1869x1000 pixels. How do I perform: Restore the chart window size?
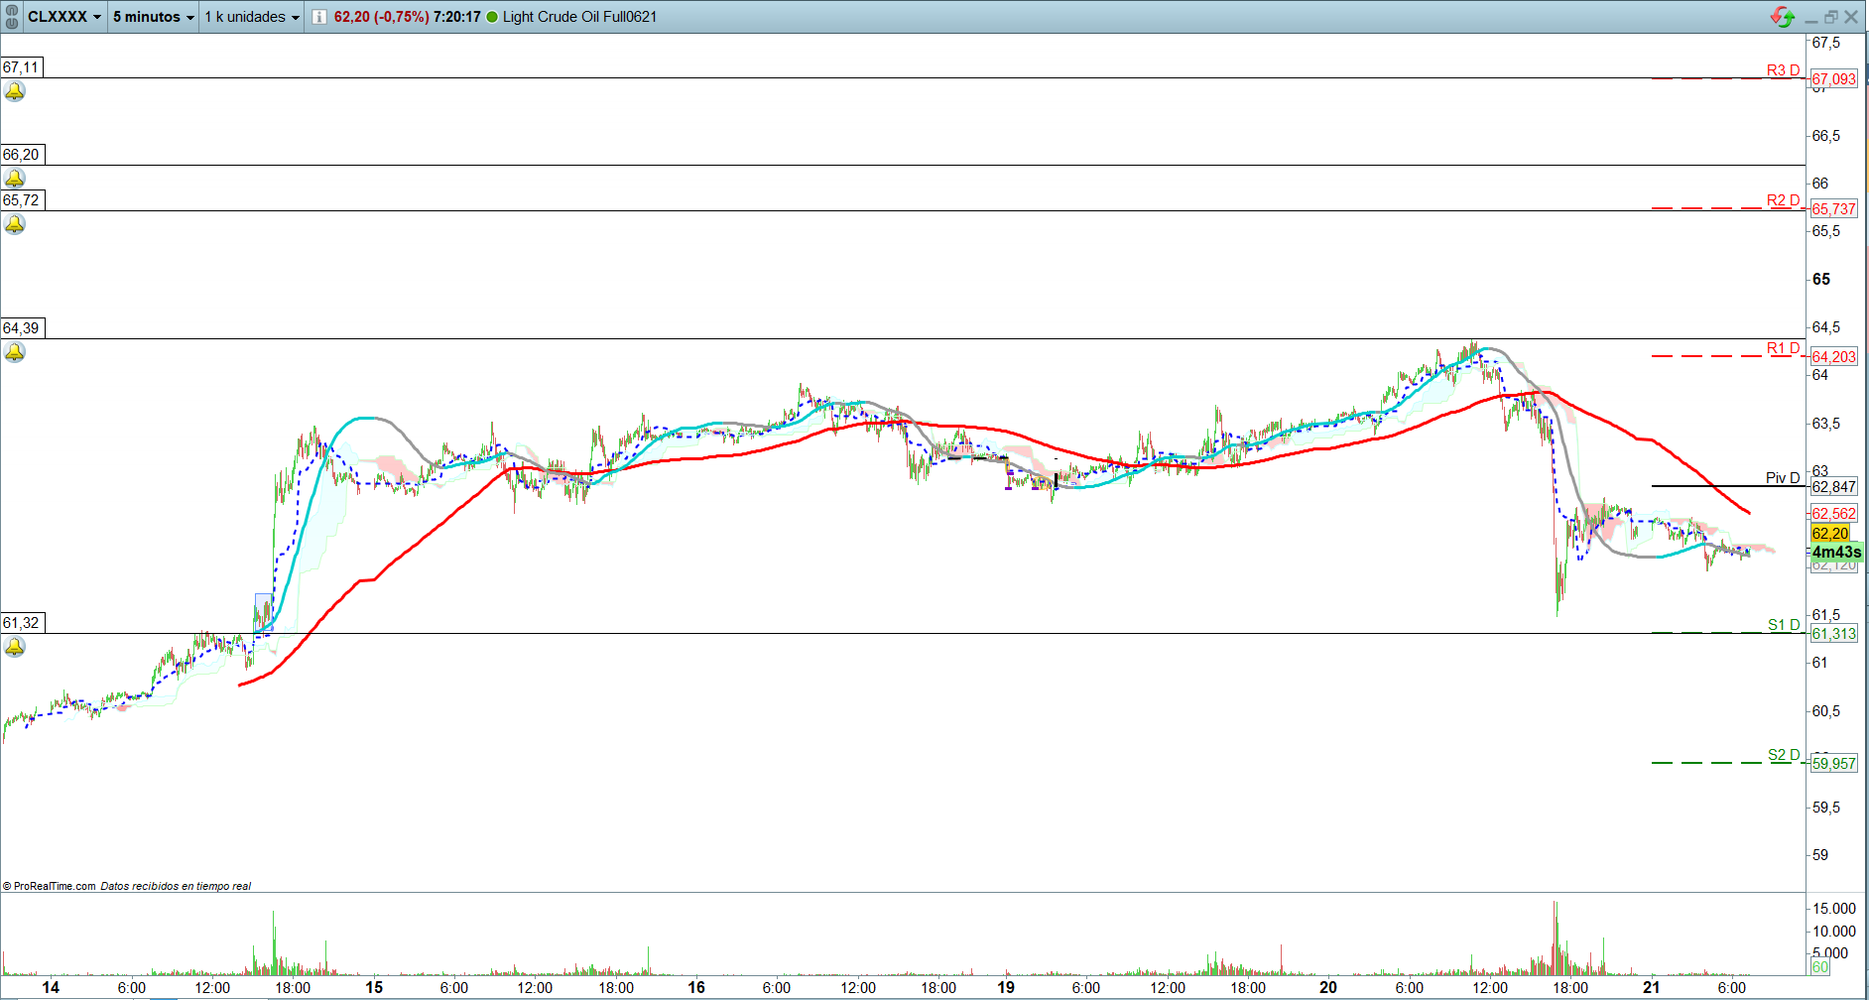[1831, 17]
